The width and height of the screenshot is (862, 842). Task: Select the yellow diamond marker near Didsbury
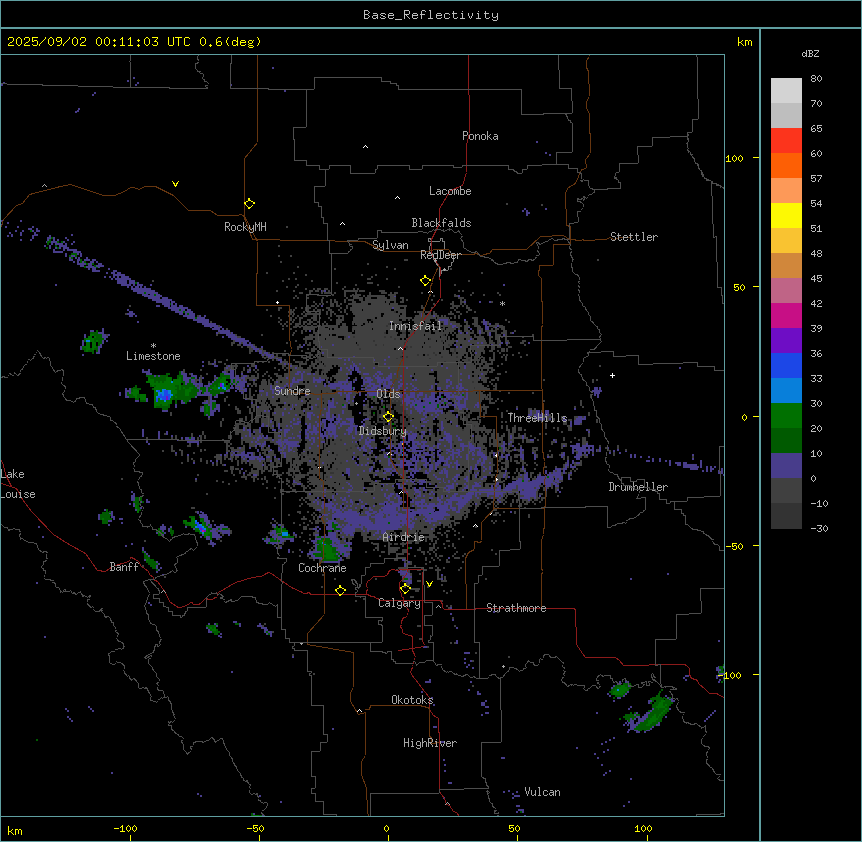(x=389, y=417)
